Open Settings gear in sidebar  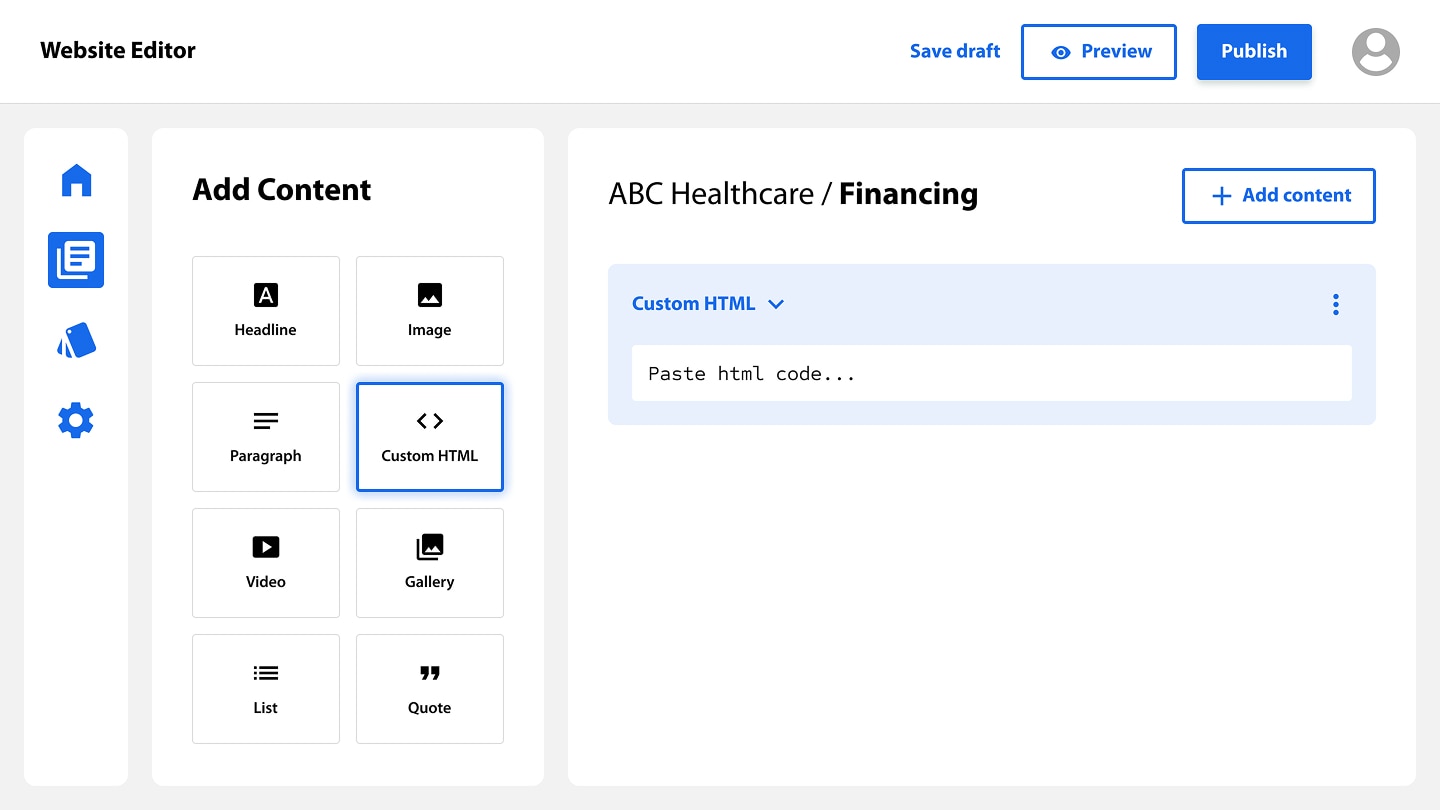(x=76, y=420)
